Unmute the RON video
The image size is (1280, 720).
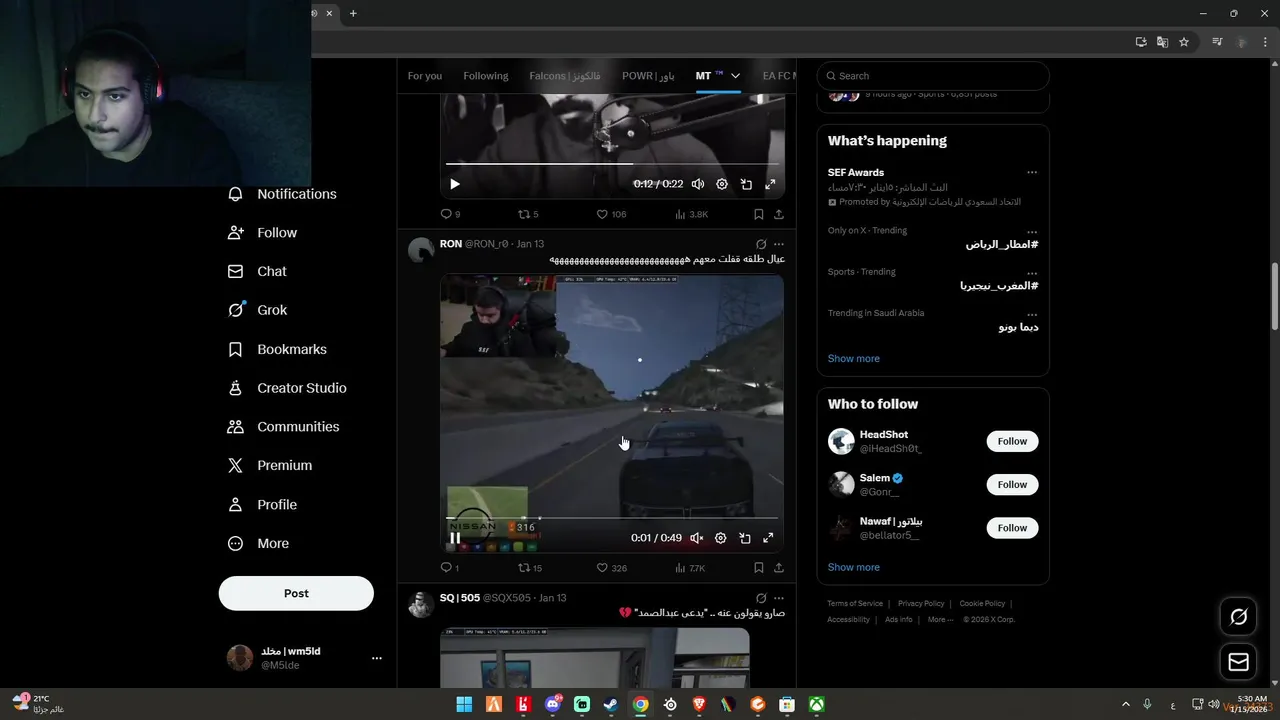697,538
